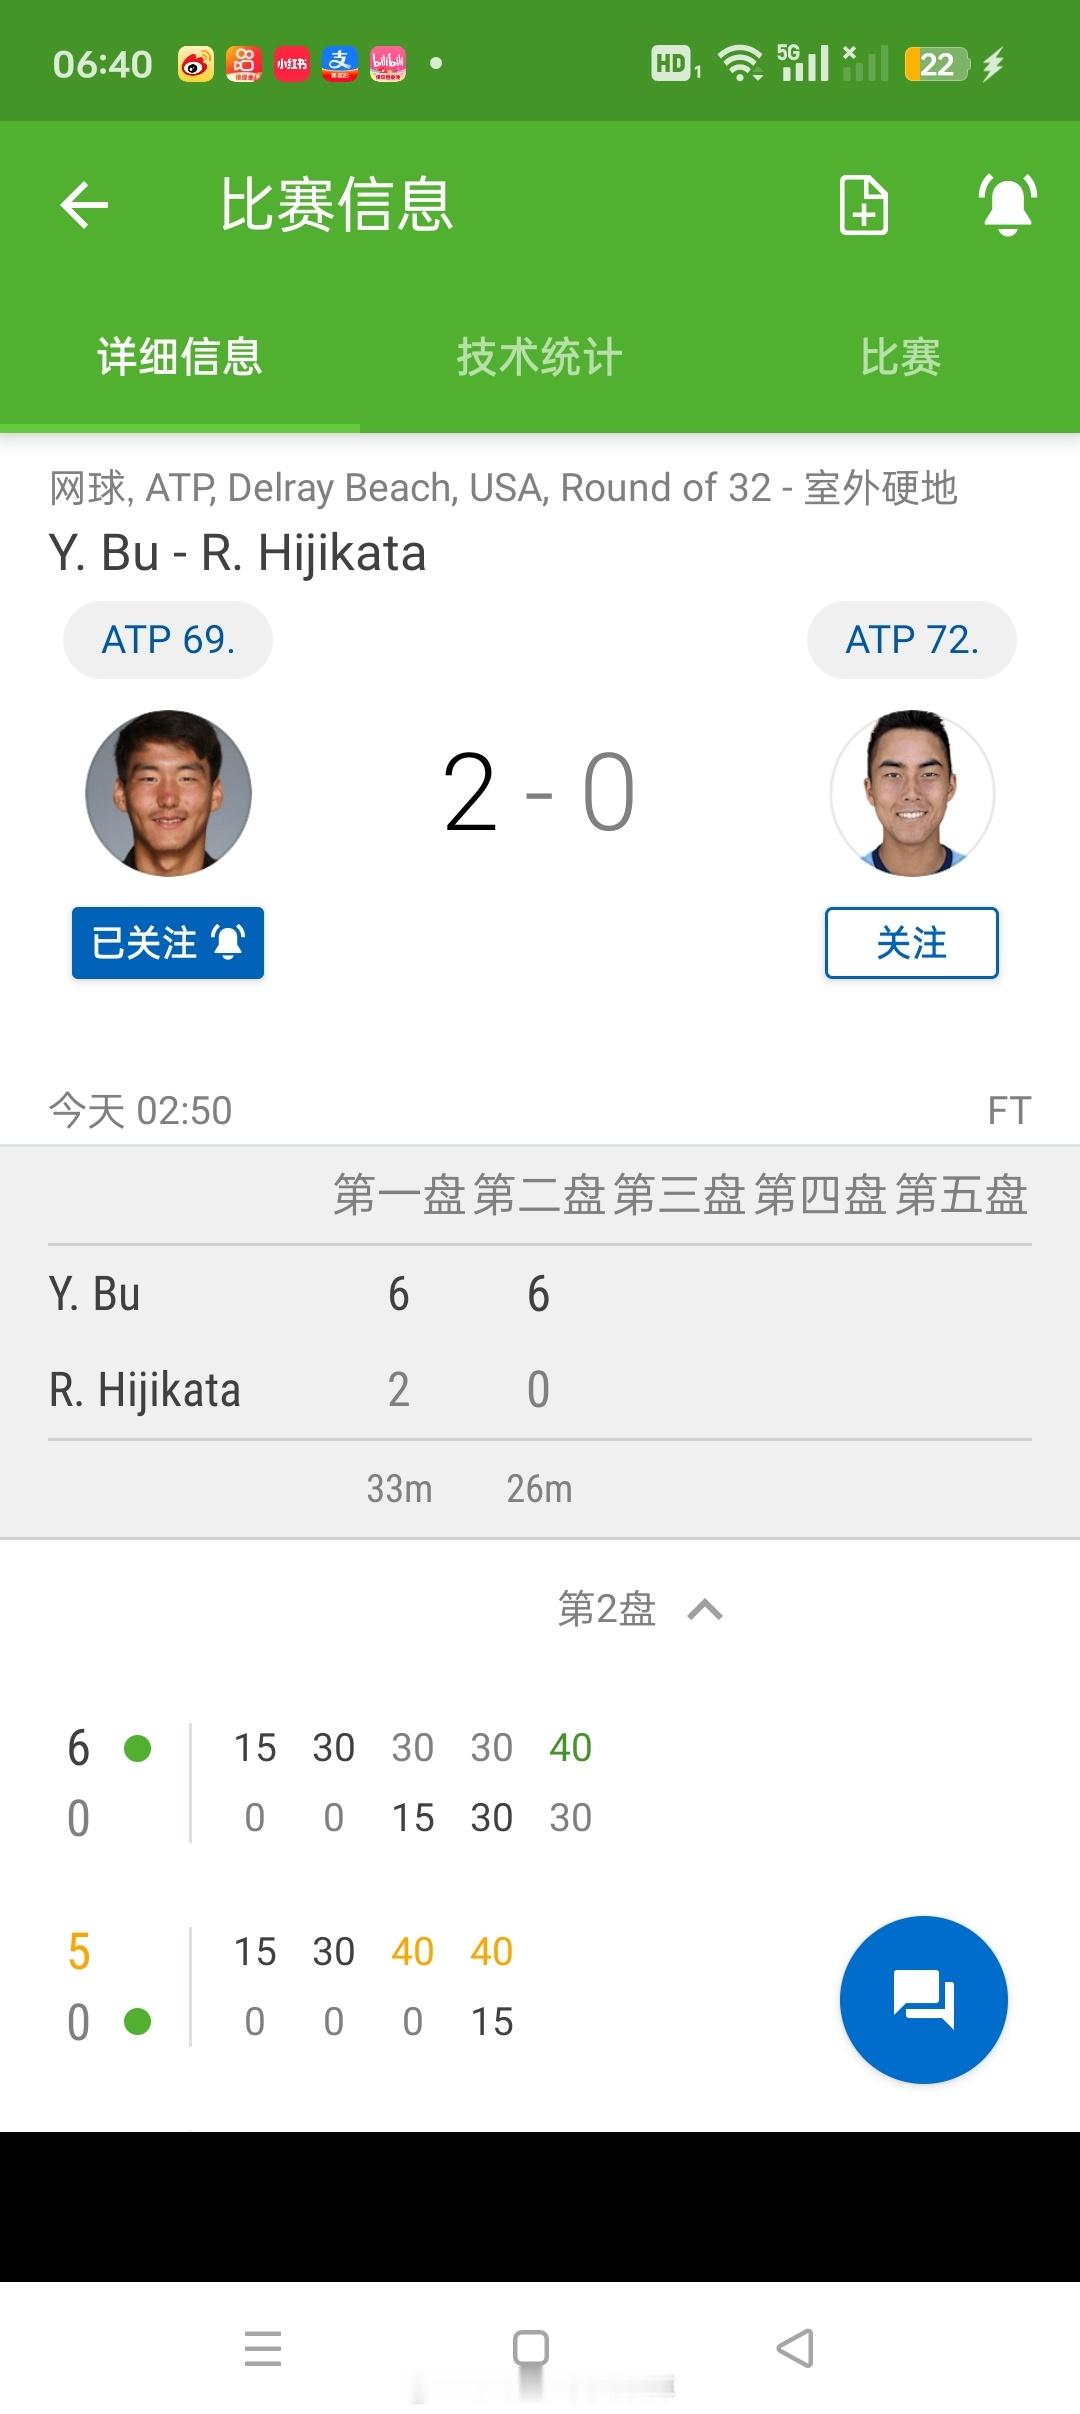Open the blue chat bubble button
This screenshot has height=2414, width=1080.
point(923,2000)
